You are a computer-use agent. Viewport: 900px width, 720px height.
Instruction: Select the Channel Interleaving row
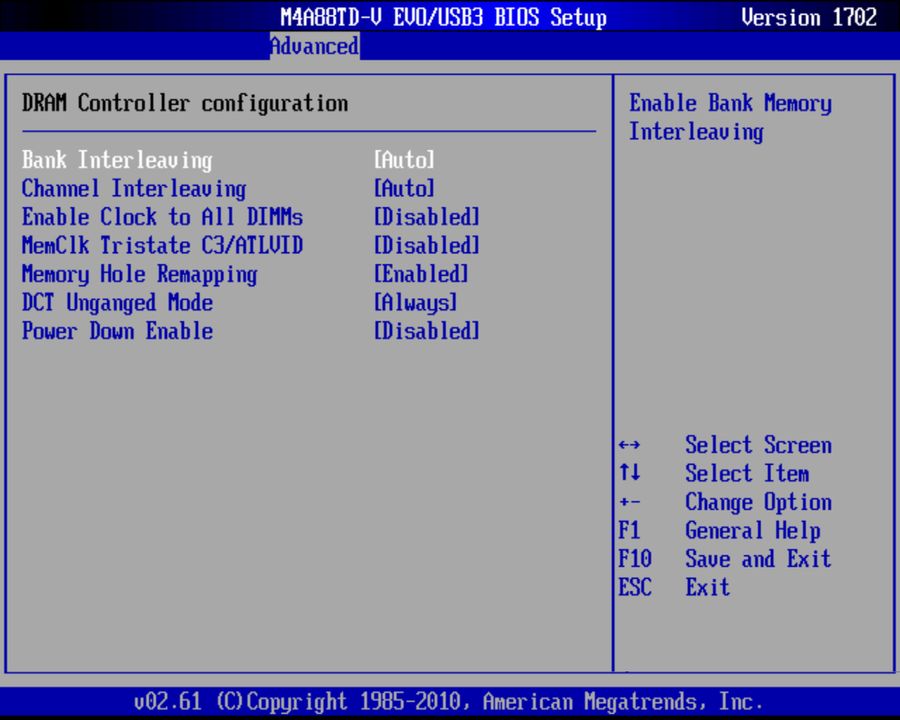tap(134, 189)
